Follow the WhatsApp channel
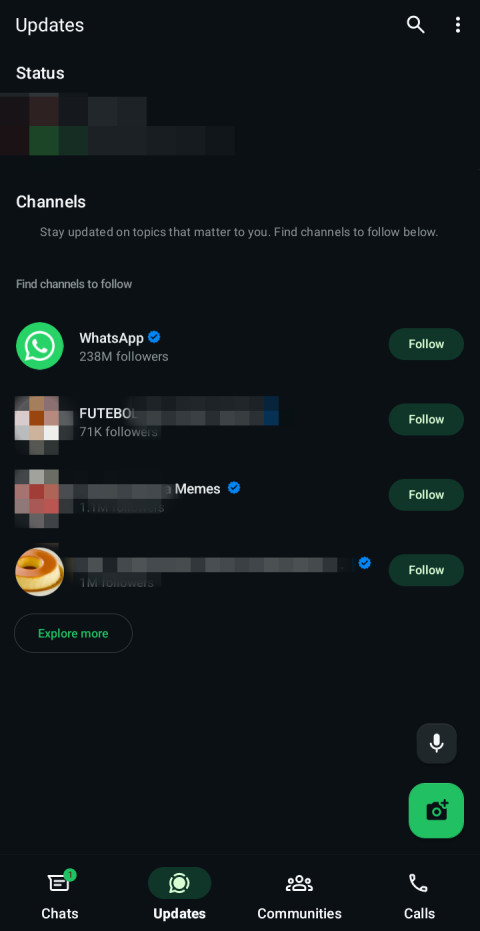The image size is (480, 931). coord(426,344)
